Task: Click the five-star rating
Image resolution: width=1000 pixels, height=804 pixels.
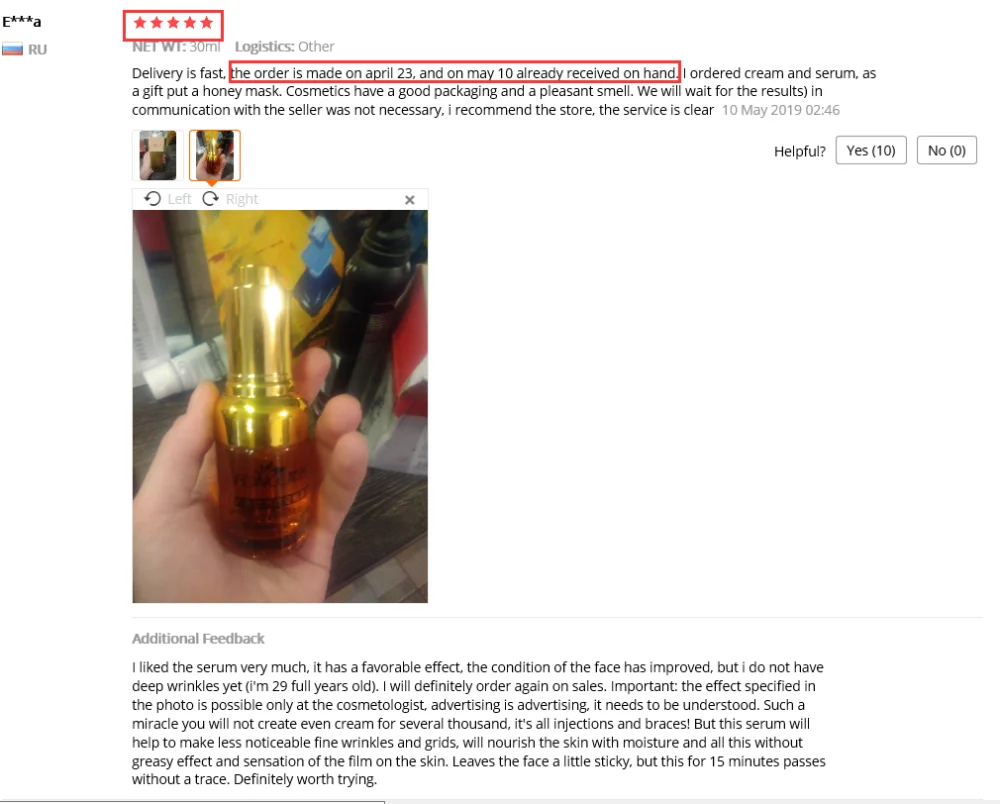Action: coord(173,24)
